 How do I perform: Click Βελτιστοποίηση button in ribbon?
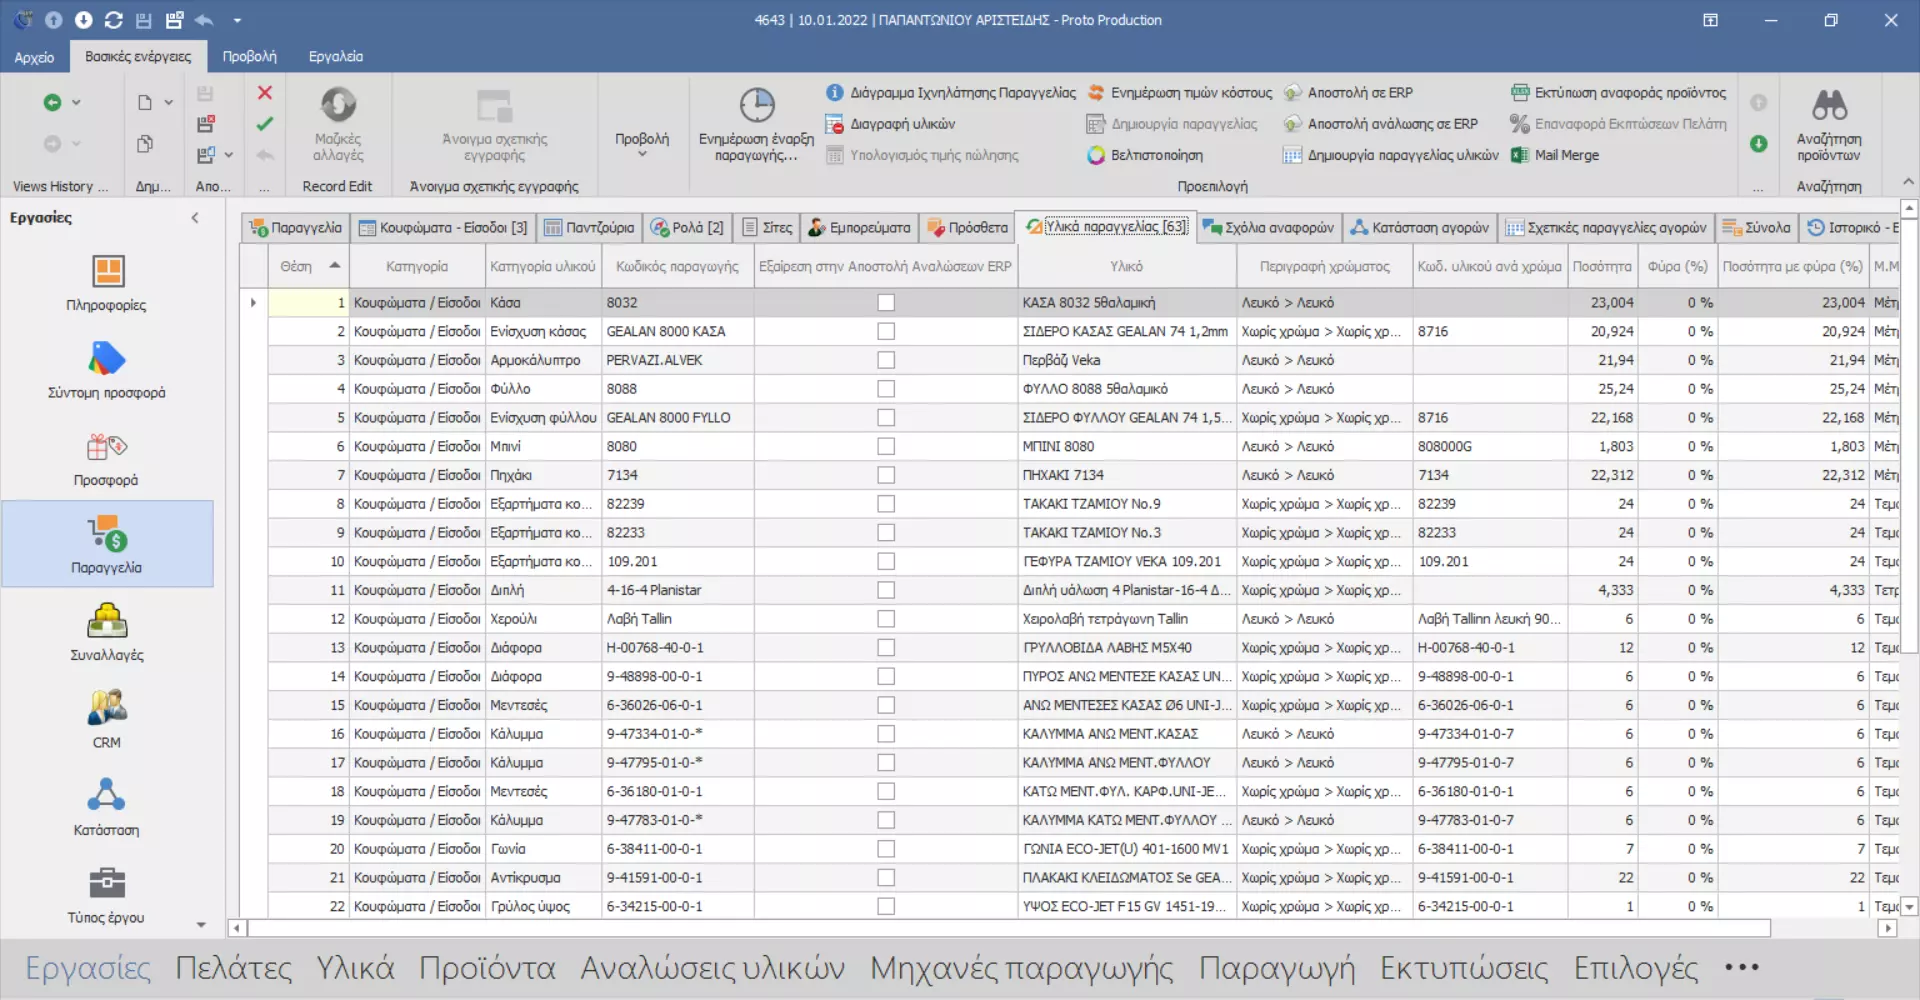pos(1146,155)
